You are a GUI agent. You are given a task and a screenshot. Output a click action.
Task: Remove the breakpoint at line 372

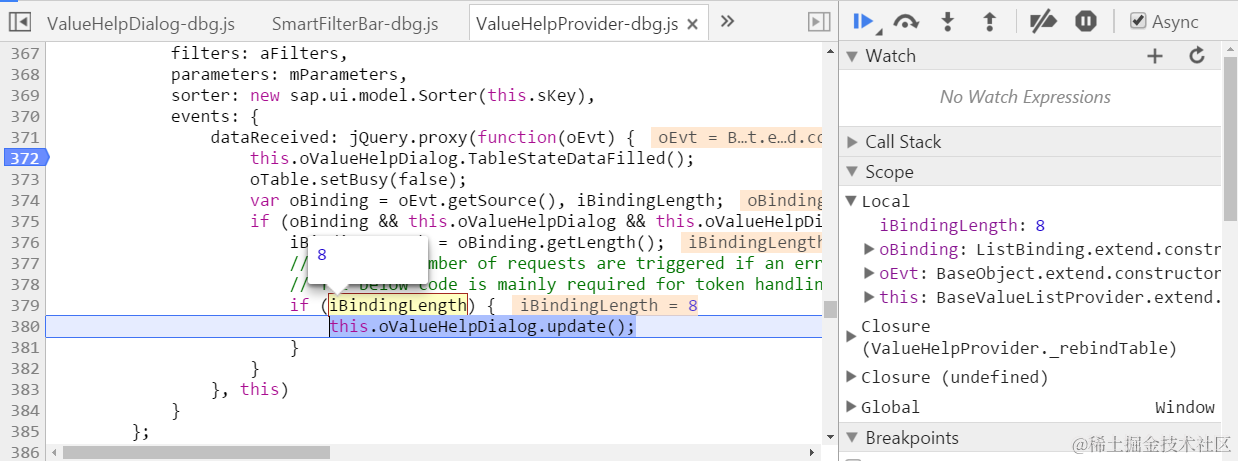(x=24, y=158)
